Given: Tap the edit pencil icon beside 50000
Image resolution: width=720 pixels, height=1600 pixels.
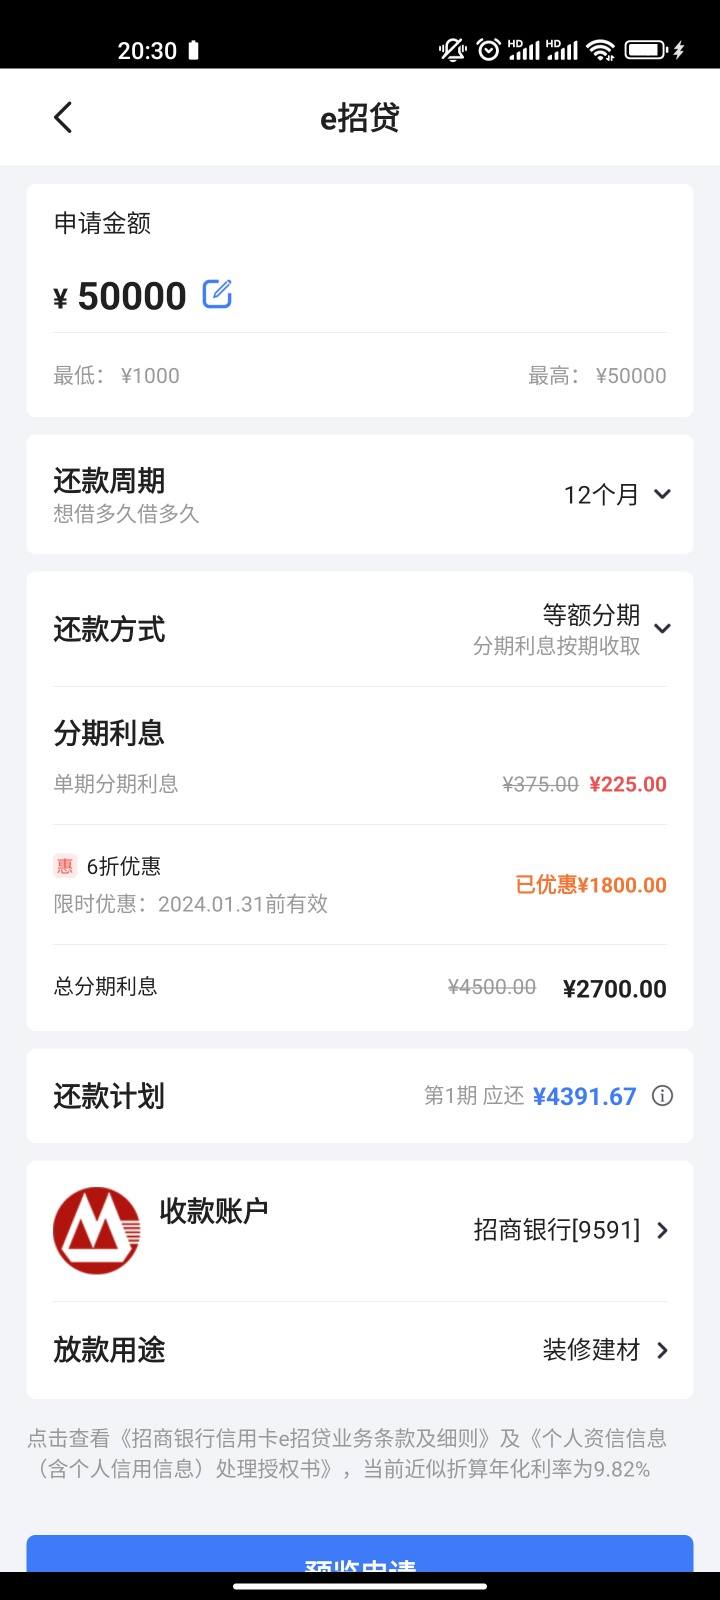Looking at the screenshot, I should 217,294.
